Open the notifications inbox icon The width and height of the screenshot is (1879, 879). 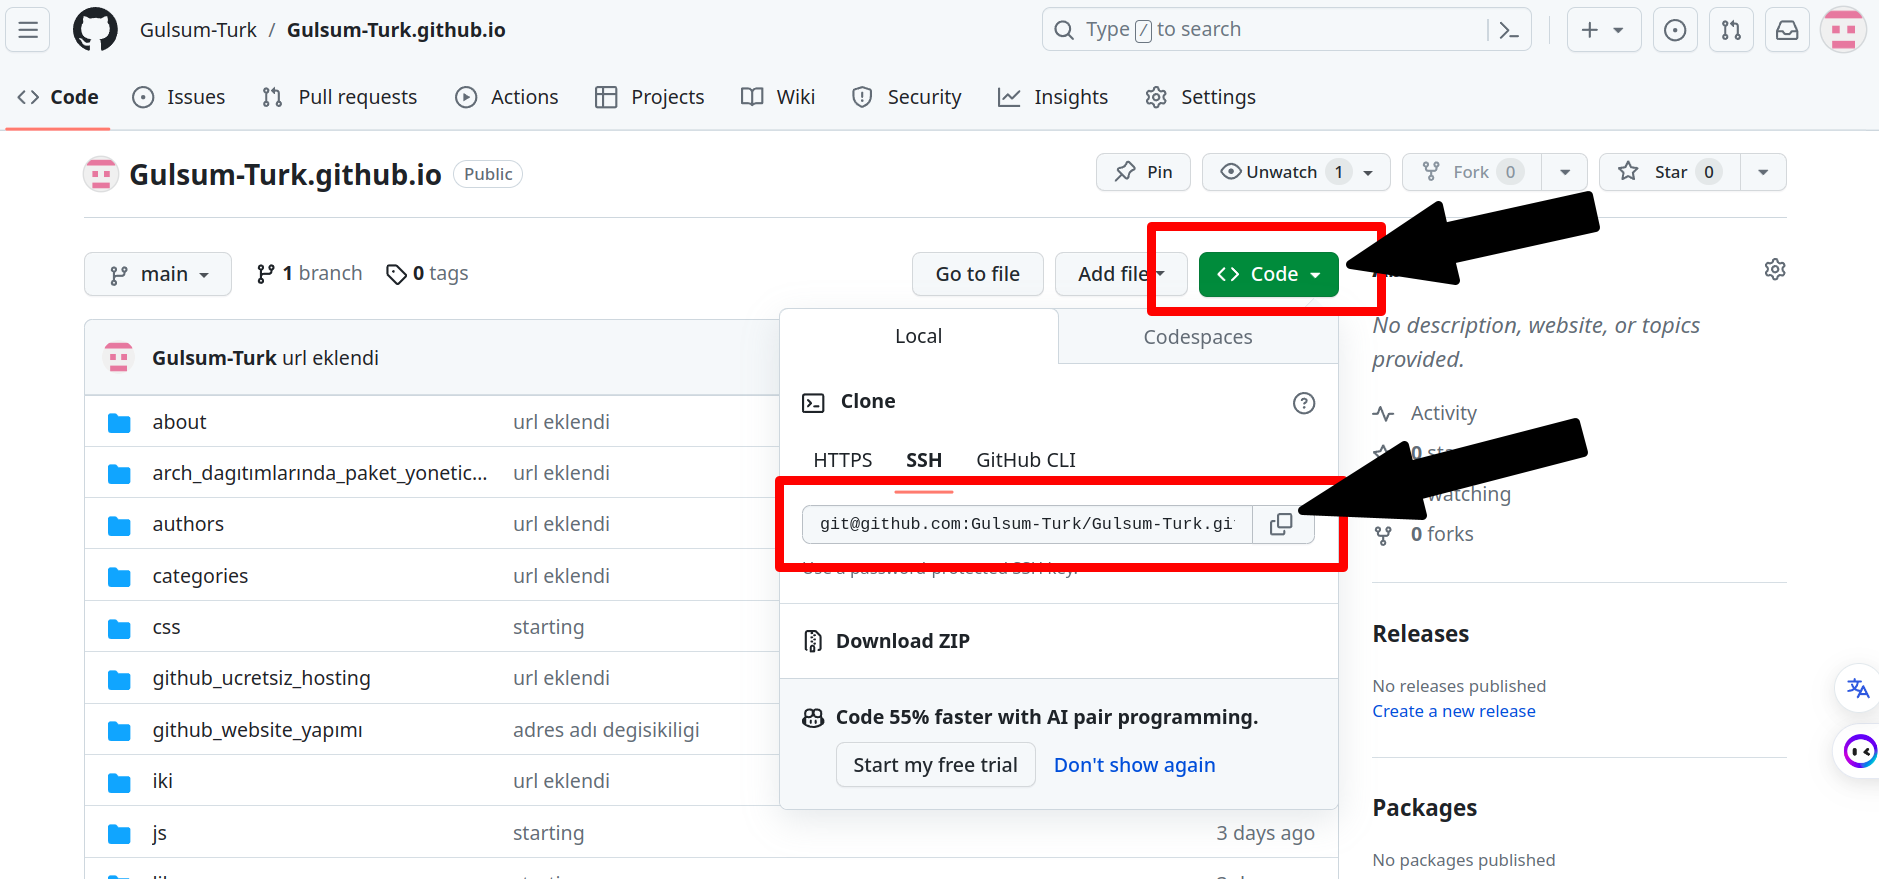[x=1787, y=30]
